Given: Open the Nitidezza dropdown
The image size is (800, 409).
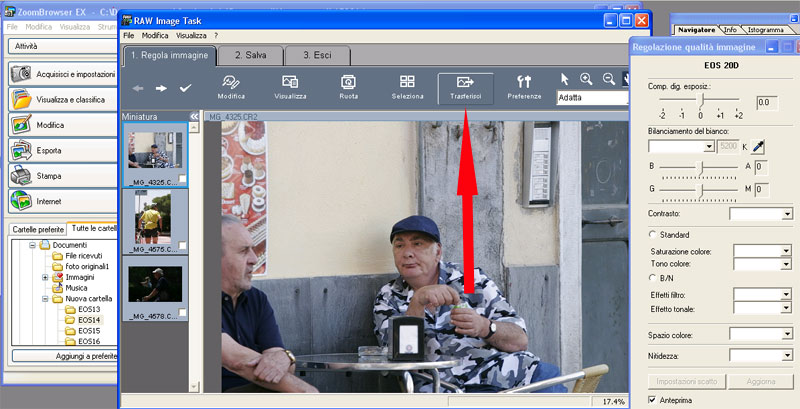Looking at the screenshot, I should (x=760, y=354).
